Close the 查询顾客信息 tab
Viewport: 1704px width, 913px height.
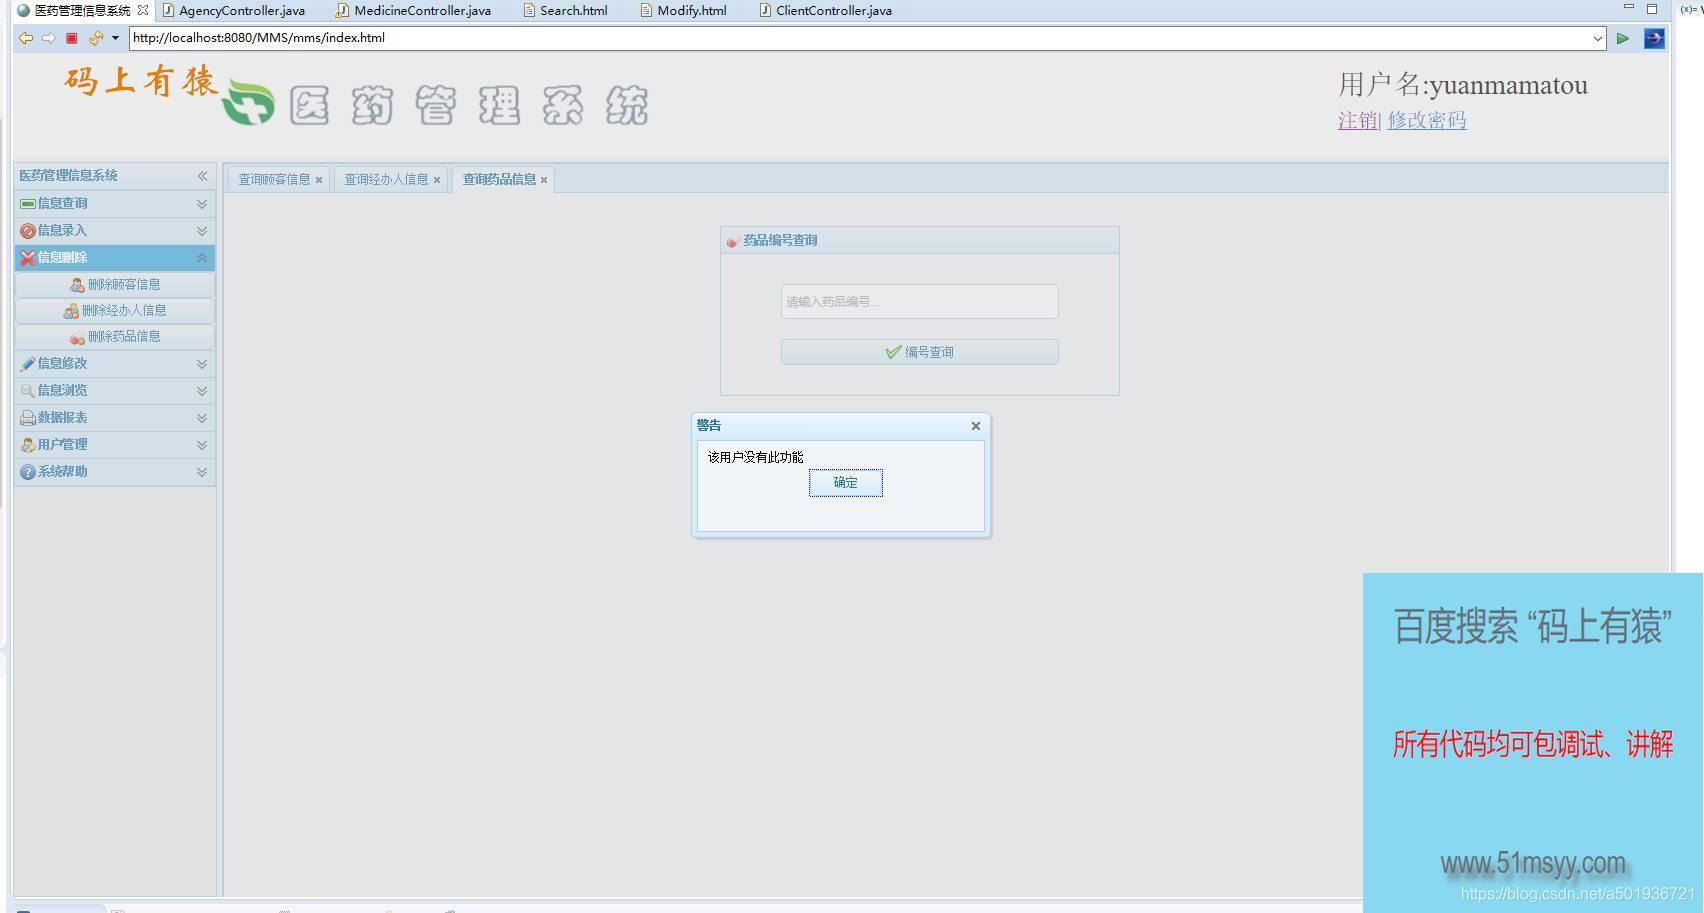[x=319, y=181]
